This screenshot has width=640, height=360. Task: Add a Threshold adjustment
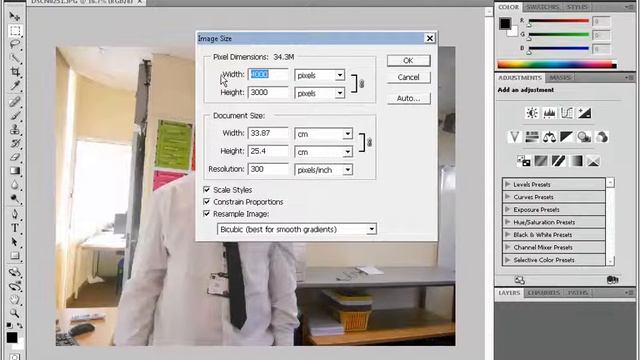tap(558, 161)
